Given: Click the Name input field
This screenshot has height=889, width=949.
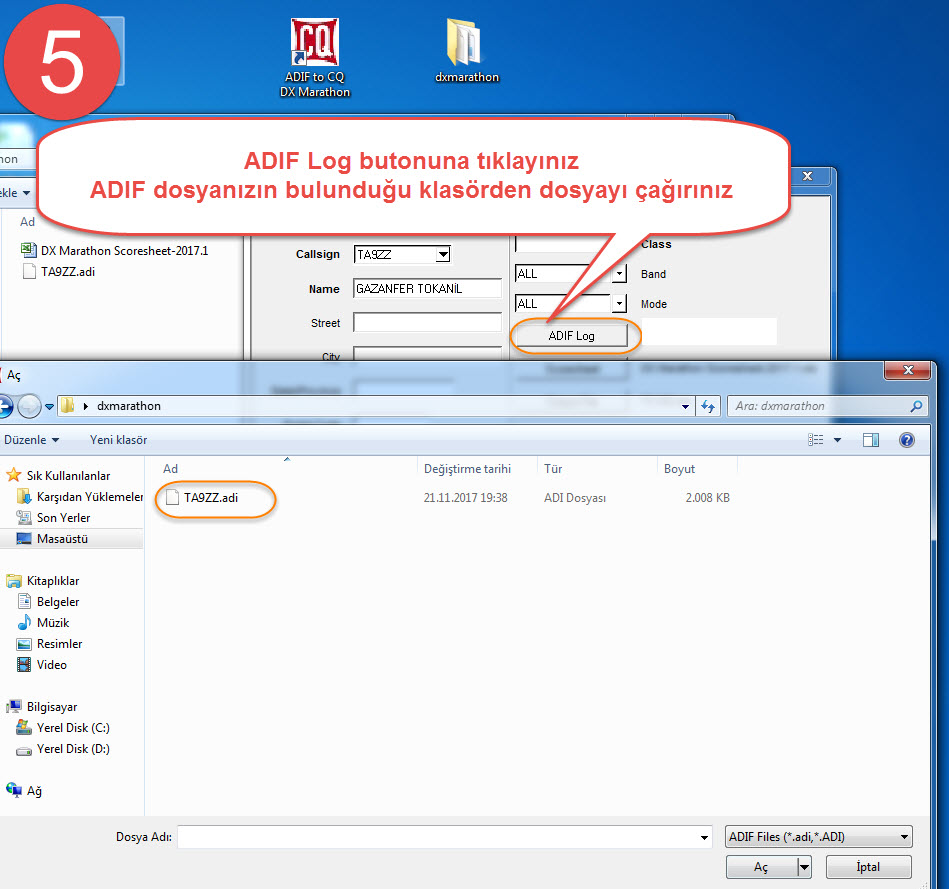Looking at the screenshot, I should click(427, 289).
